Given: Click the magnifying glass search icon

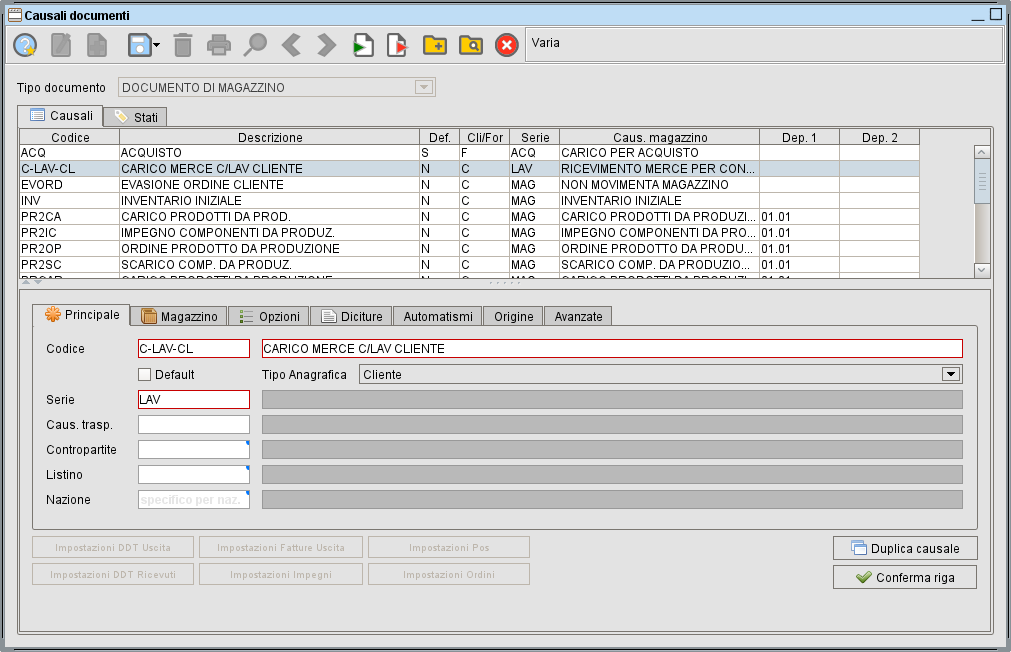Looking at the screenshot, I should click(x=256, y=45).
